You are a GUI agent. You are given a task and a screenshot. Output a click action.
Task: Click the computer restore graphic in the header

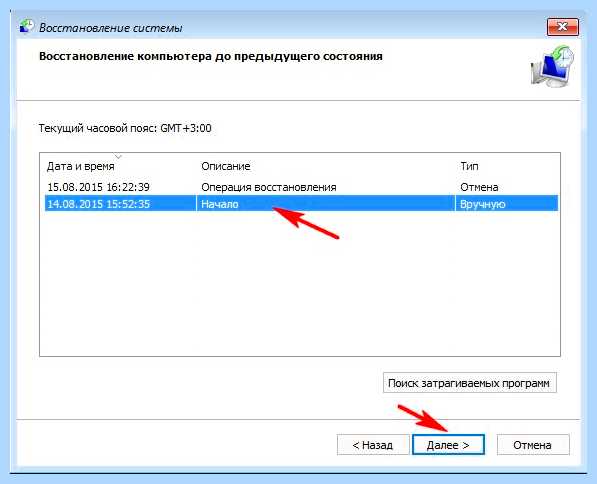pos(552,66)
